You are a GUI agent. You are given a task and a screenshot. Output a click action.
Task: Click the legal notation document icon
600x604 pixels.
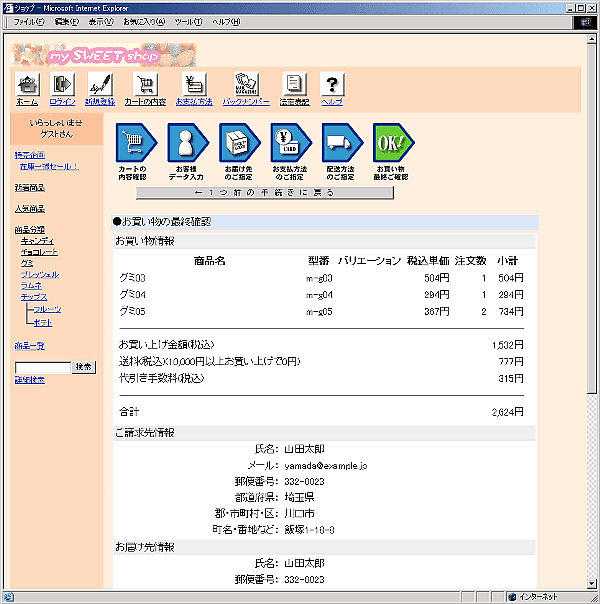tap(294, 84)
